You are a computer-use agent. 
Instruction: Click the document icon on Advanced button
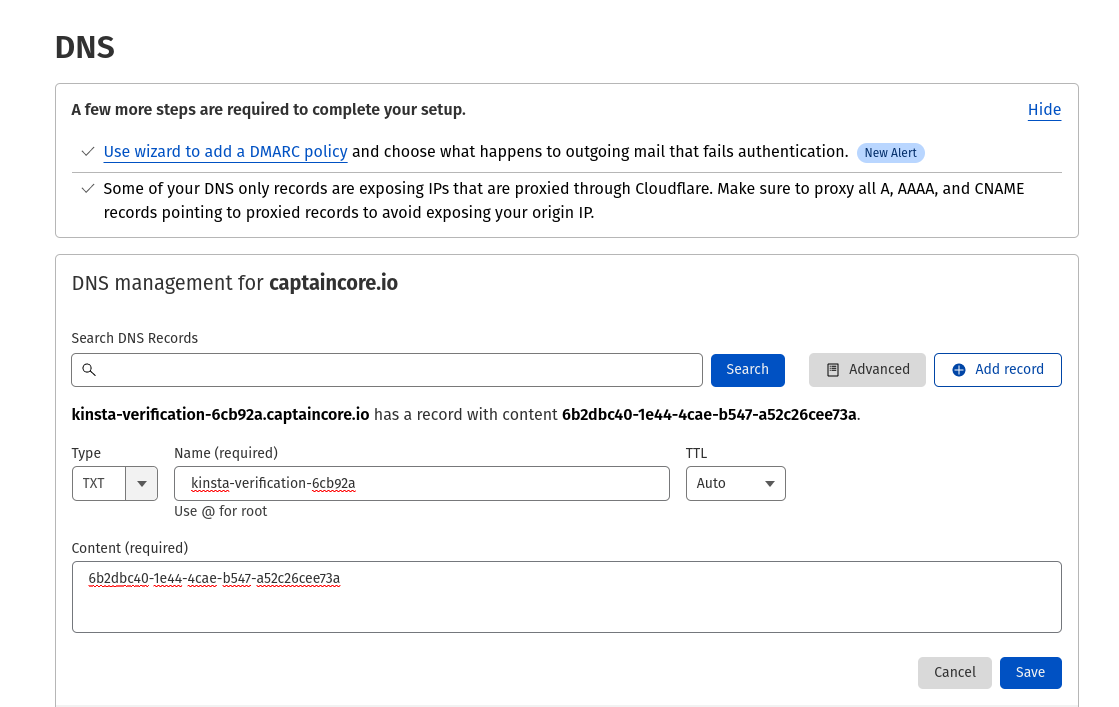[x=833, y=370]
